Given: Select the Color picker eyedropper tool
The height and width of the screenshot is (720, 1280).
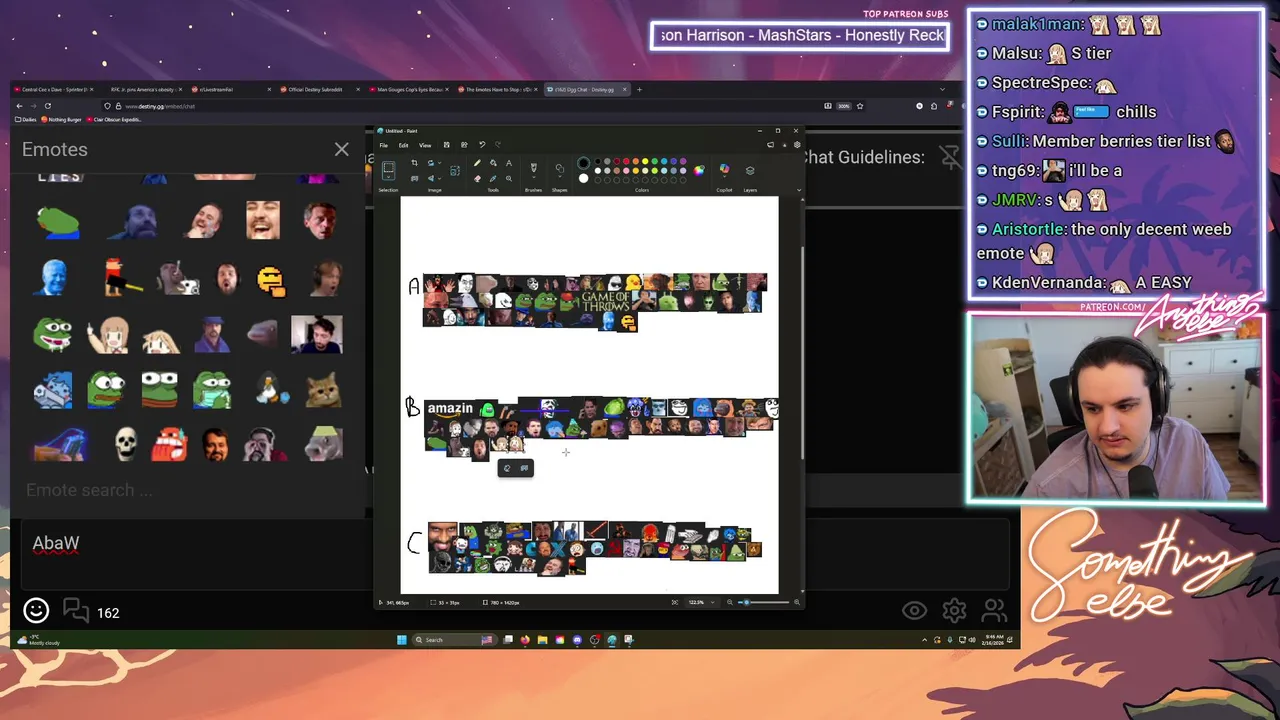Looking at the screenshot, I should click(x=493, y=178).
